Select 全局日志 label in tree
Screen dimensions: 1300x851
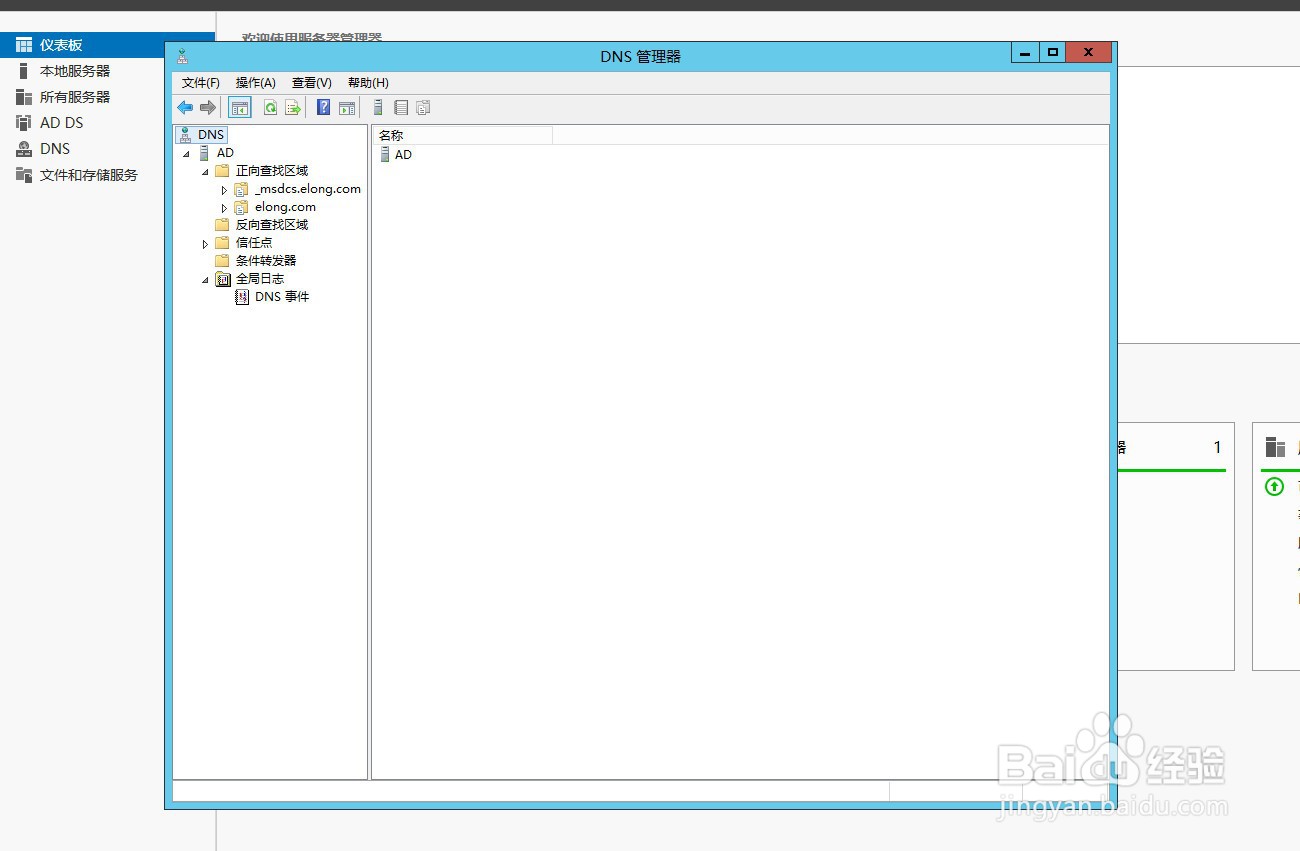(x=260, y=279)
